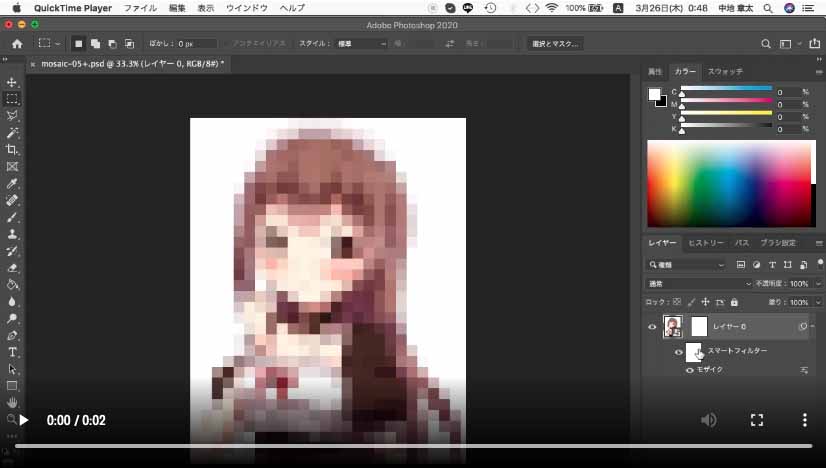Toggle モザイク filter visibility eye
This screenshot has width=826, height=468.
(690, 370)
